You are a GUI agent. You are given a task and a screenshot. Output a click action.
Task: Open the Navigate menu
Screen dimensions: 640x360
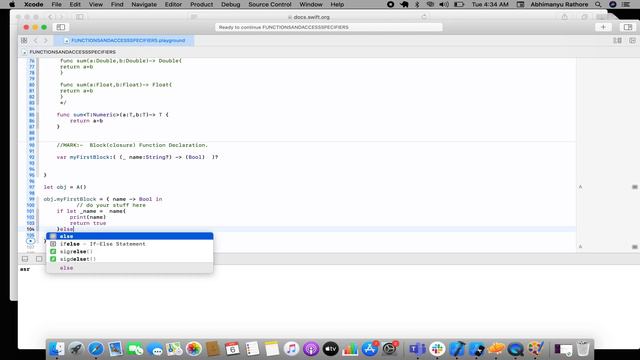[144, 4]
